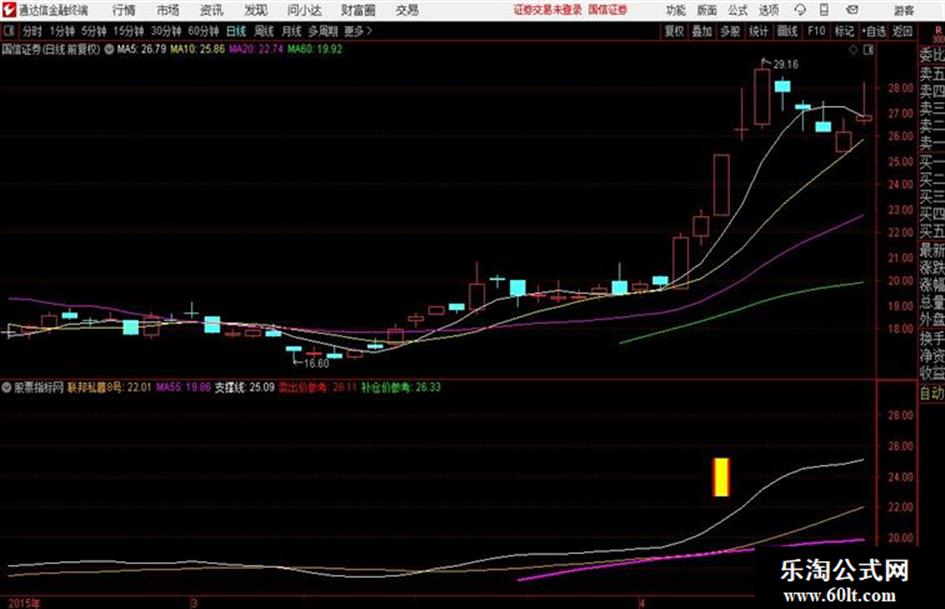Open the 版面 menu
Image resolution: width=945 pixels, height=609 pixels.
(x=706, y=10)
